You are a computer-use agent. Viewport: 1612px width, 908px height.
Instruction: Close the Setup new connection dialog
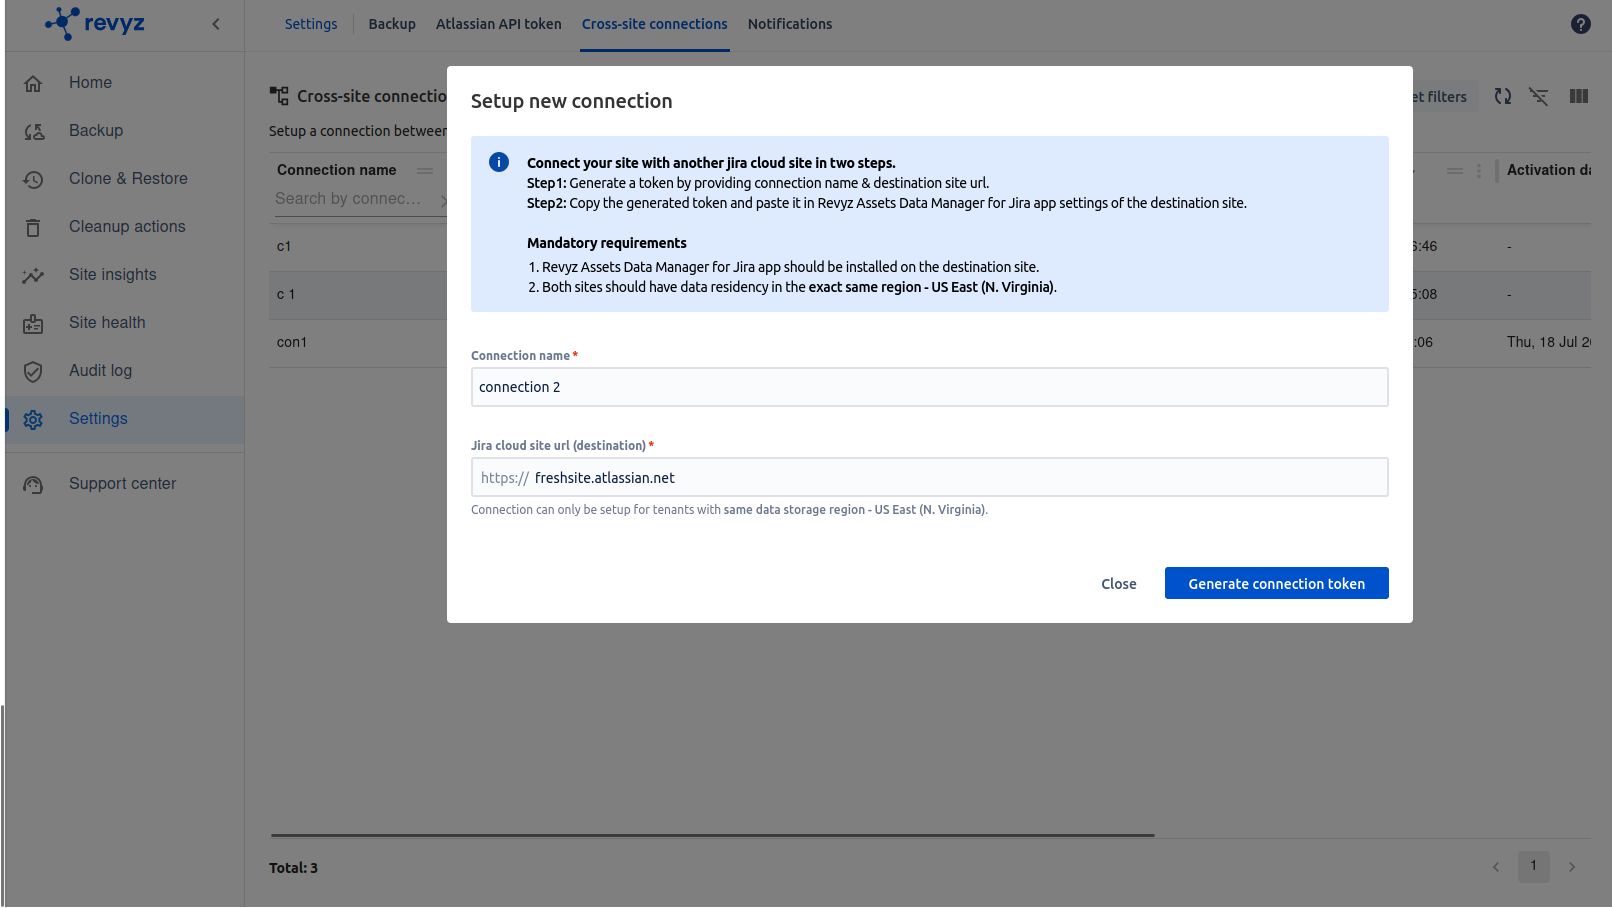[1118, 584]
